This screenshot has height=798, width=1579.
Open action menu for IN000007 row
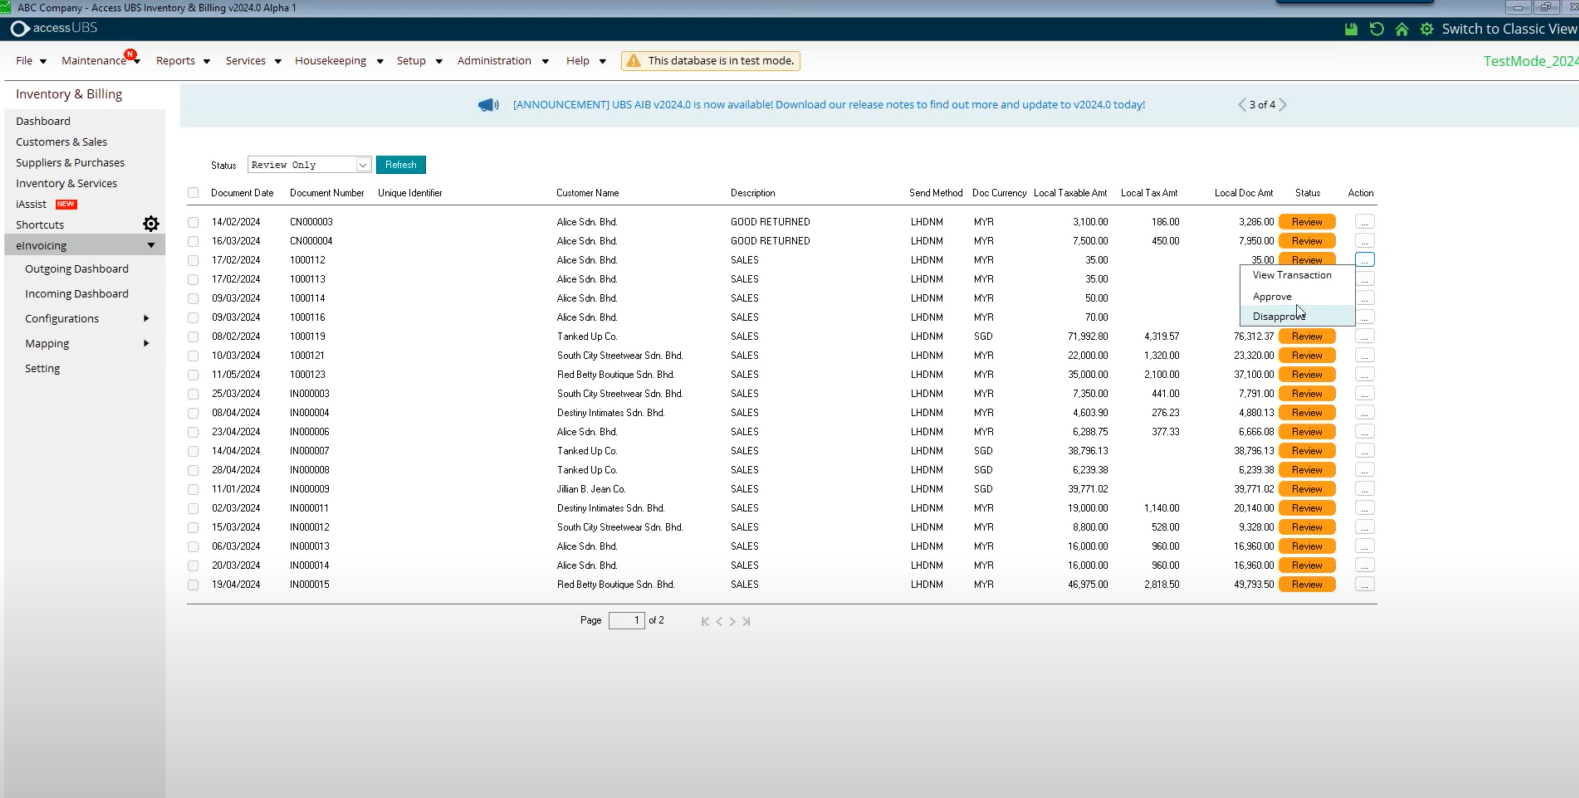coord(1365,451)
